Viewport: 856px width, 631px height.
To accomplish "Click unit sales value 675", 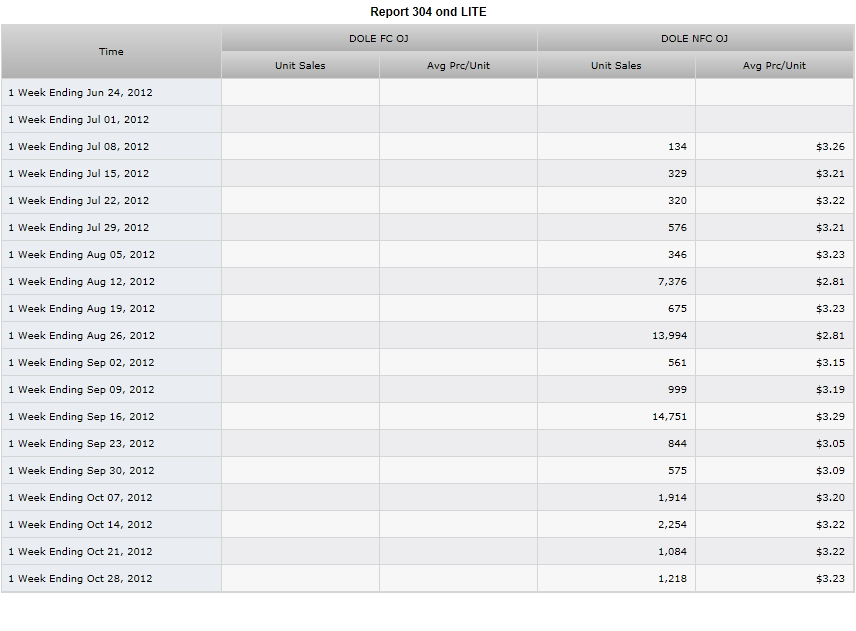I will [x=677, y=308].
